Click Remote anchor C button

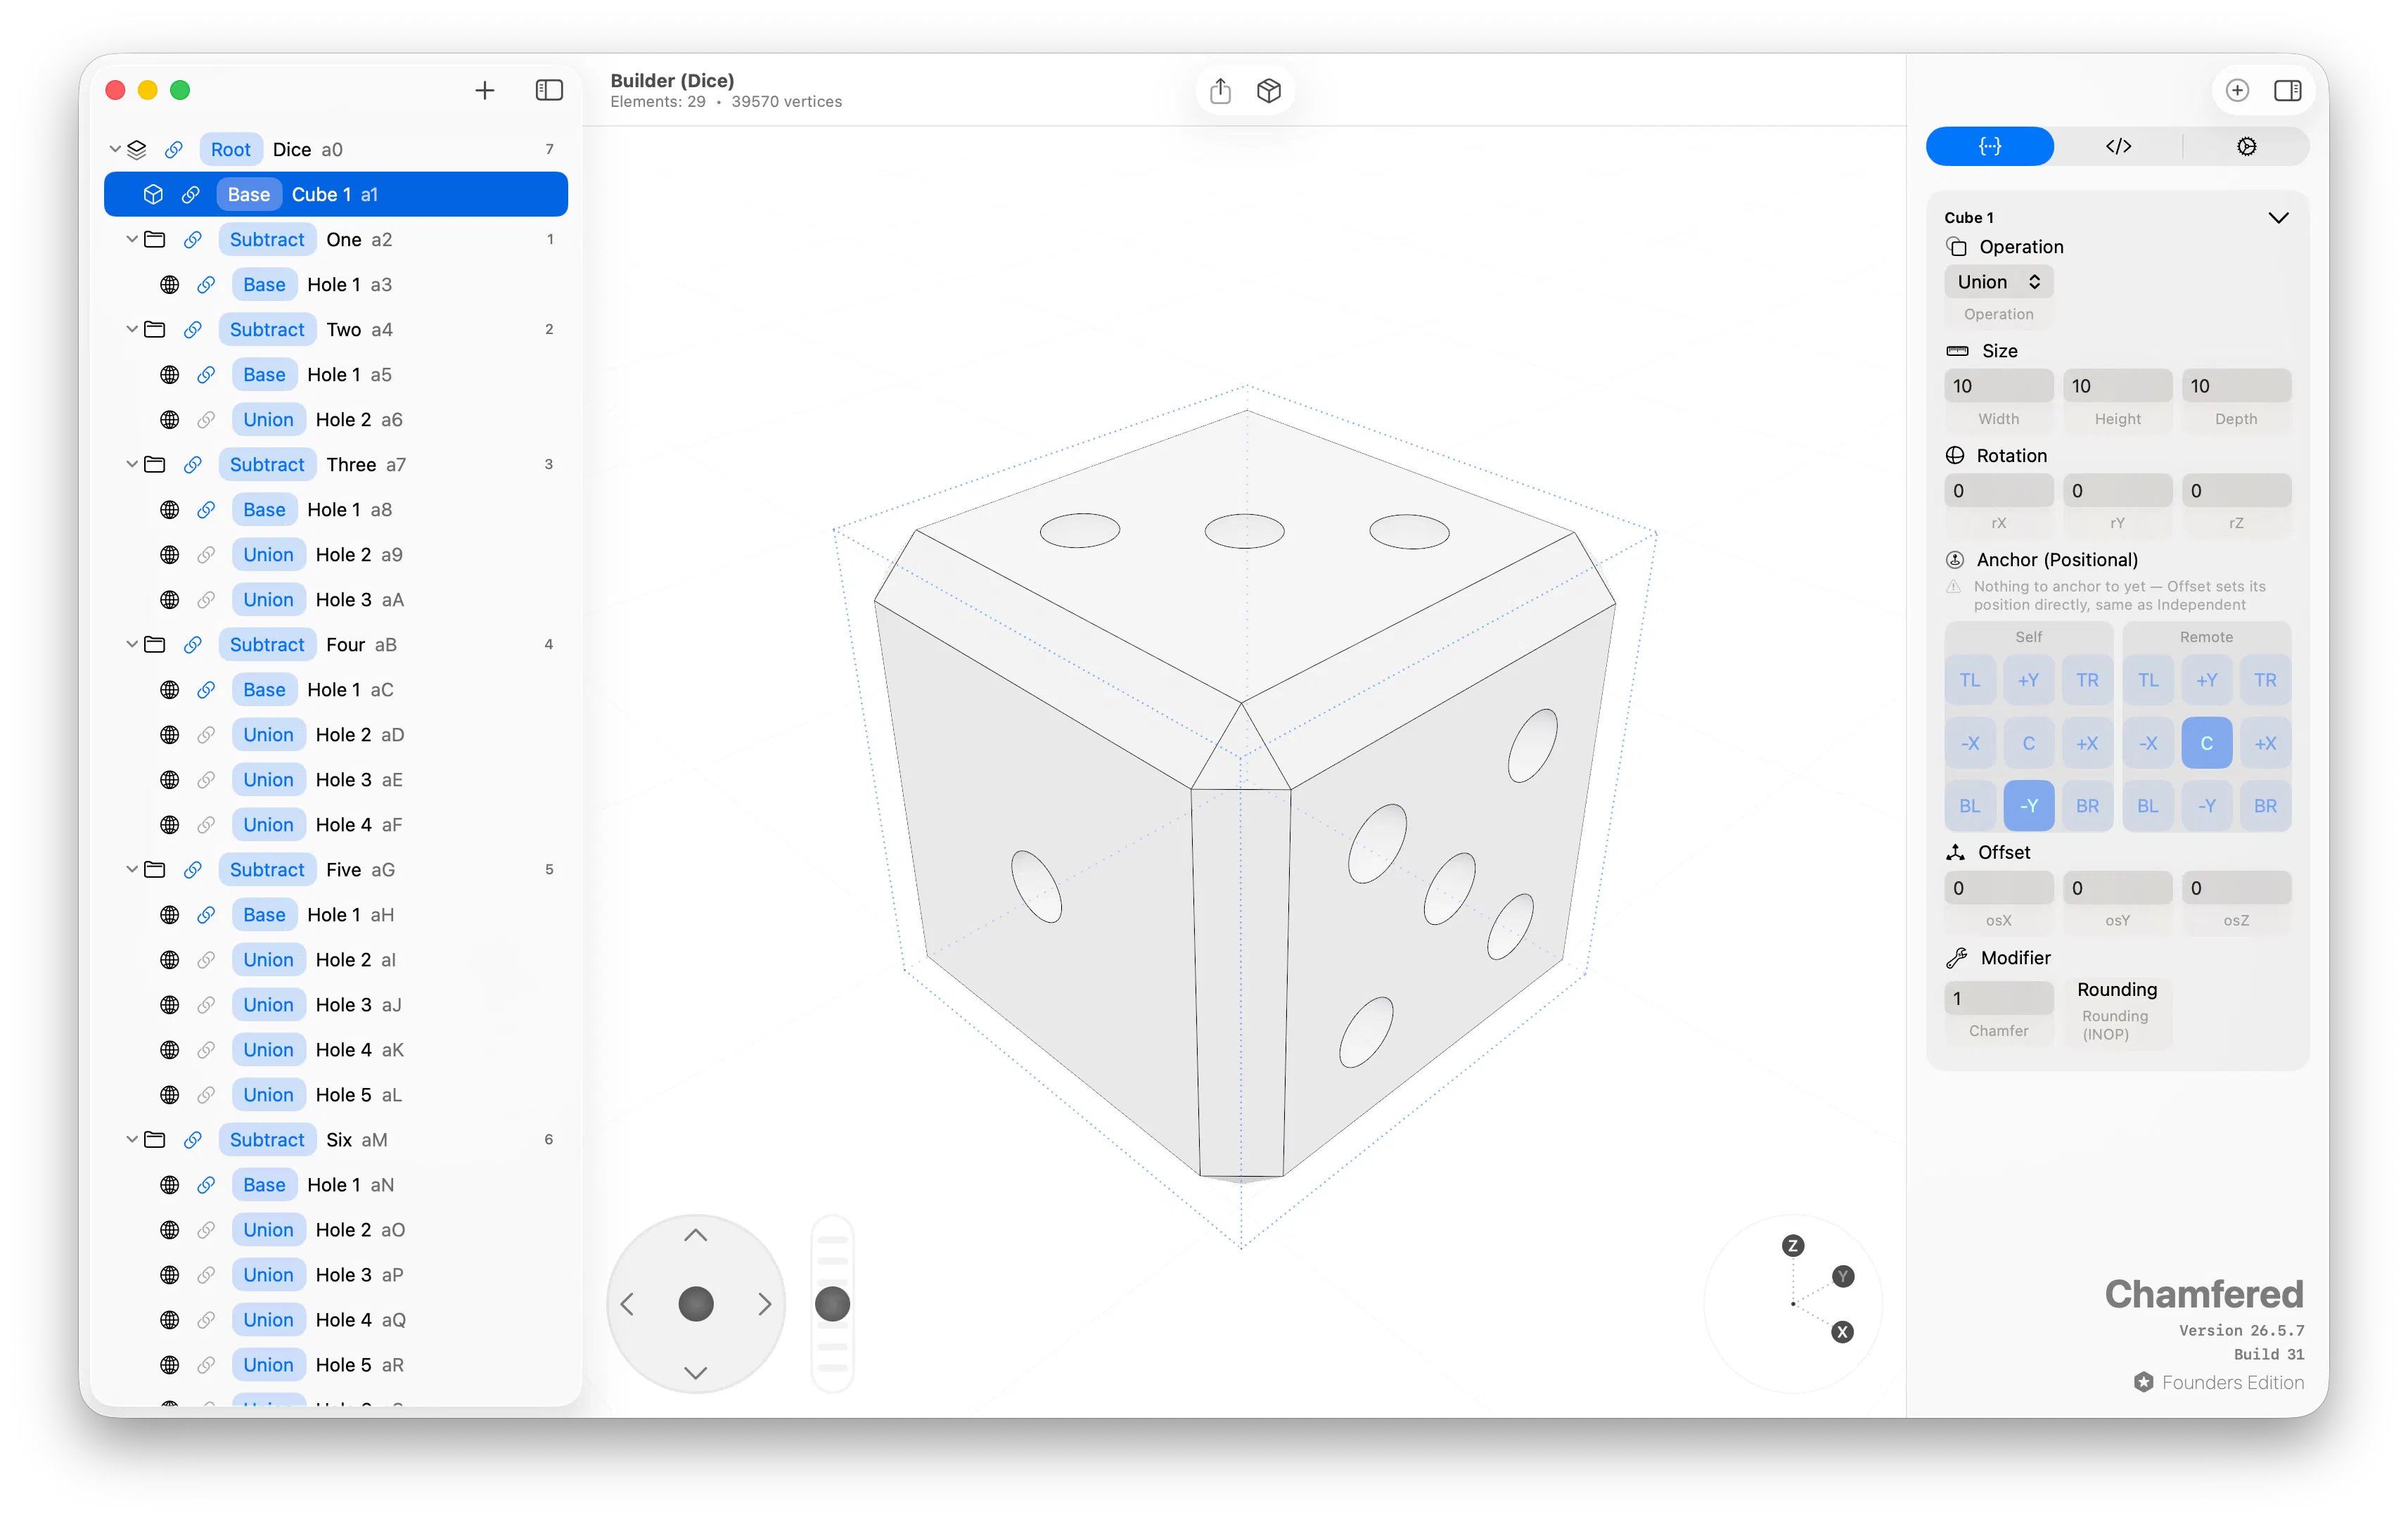(x=2206, y=743)
